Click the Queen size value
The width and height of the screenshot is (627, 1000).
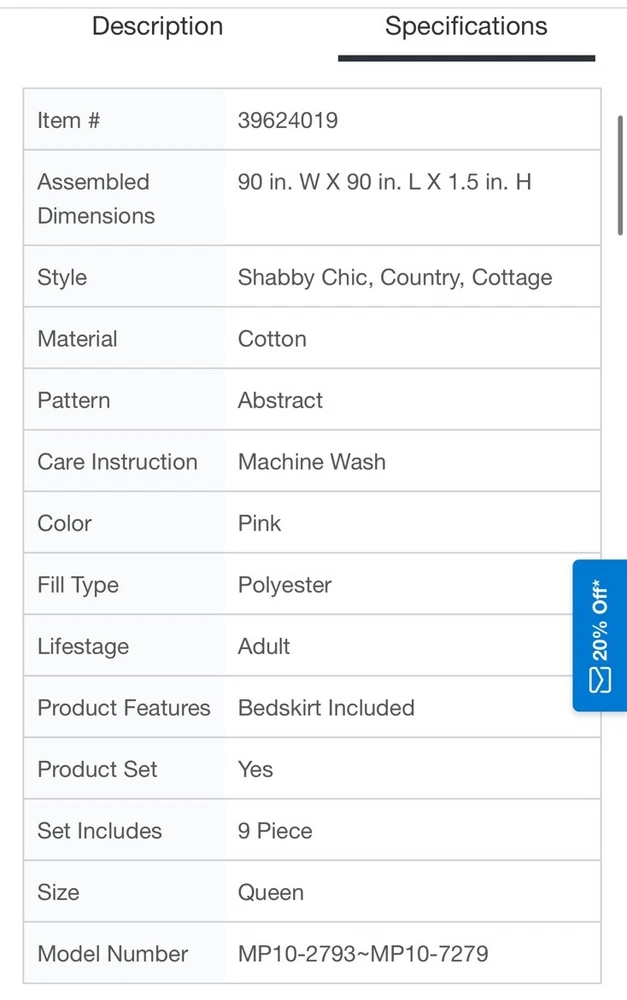pos(271,893)
